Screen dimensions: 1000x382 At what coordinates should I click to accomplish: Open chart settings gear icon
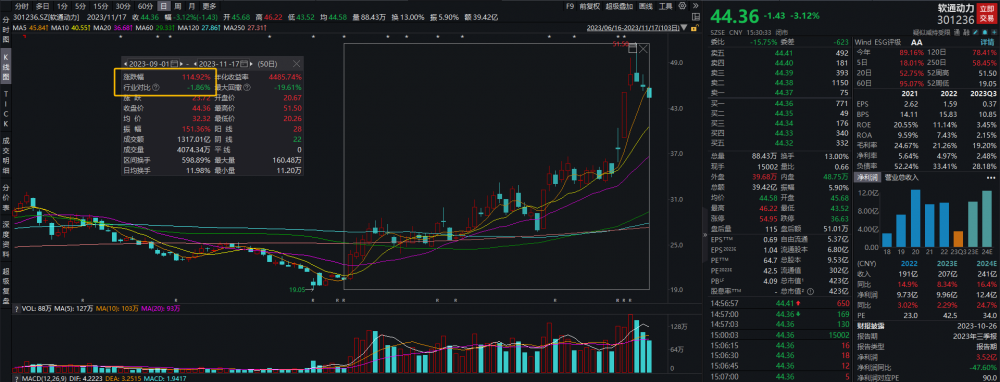point(682,6)
